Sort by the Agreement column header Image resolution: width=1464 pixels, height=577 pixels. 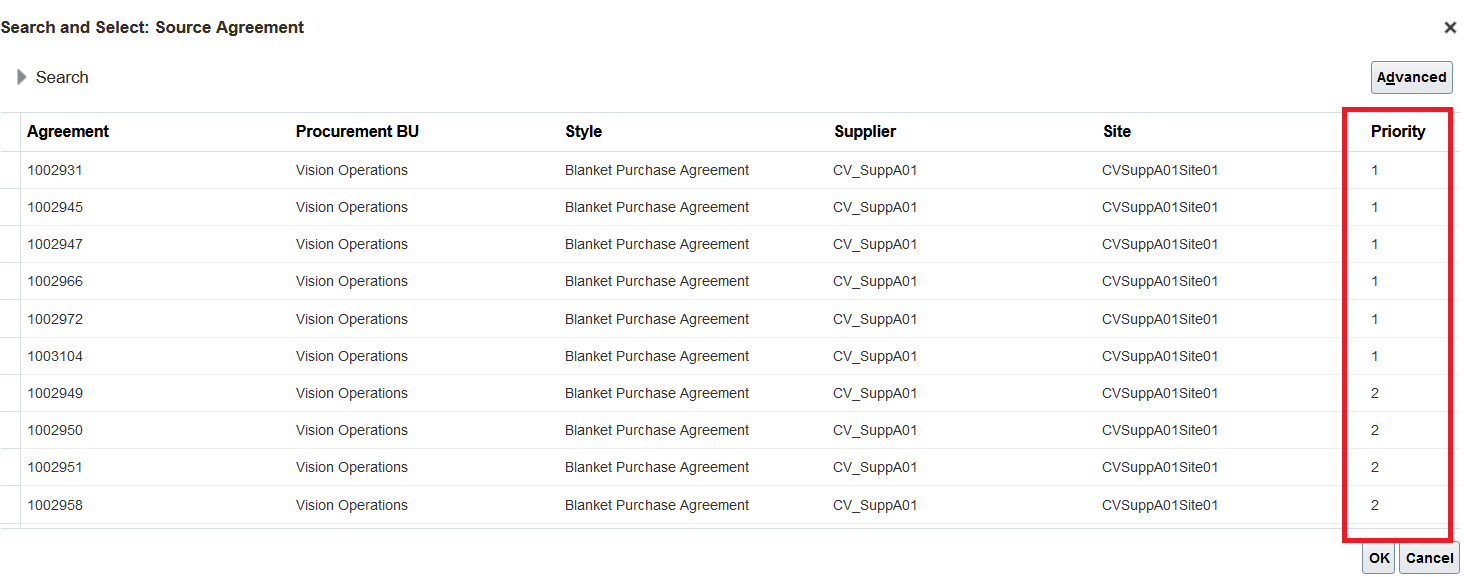68,131
